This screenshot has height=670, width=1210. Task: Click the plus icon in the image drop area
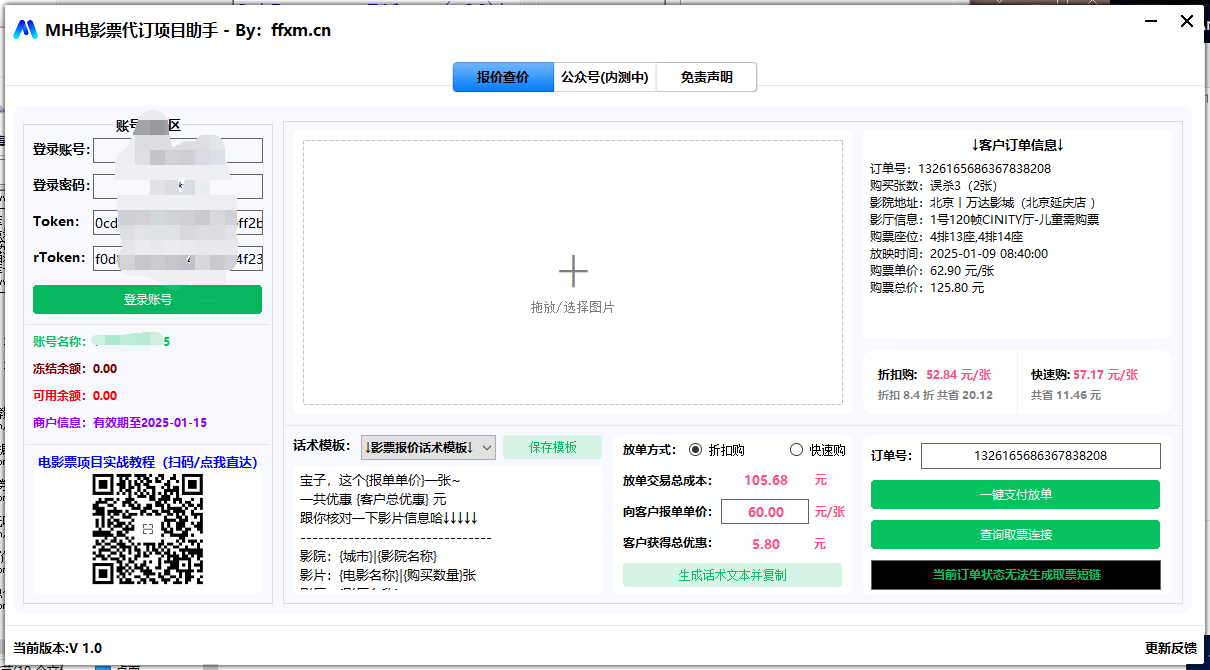573,270
